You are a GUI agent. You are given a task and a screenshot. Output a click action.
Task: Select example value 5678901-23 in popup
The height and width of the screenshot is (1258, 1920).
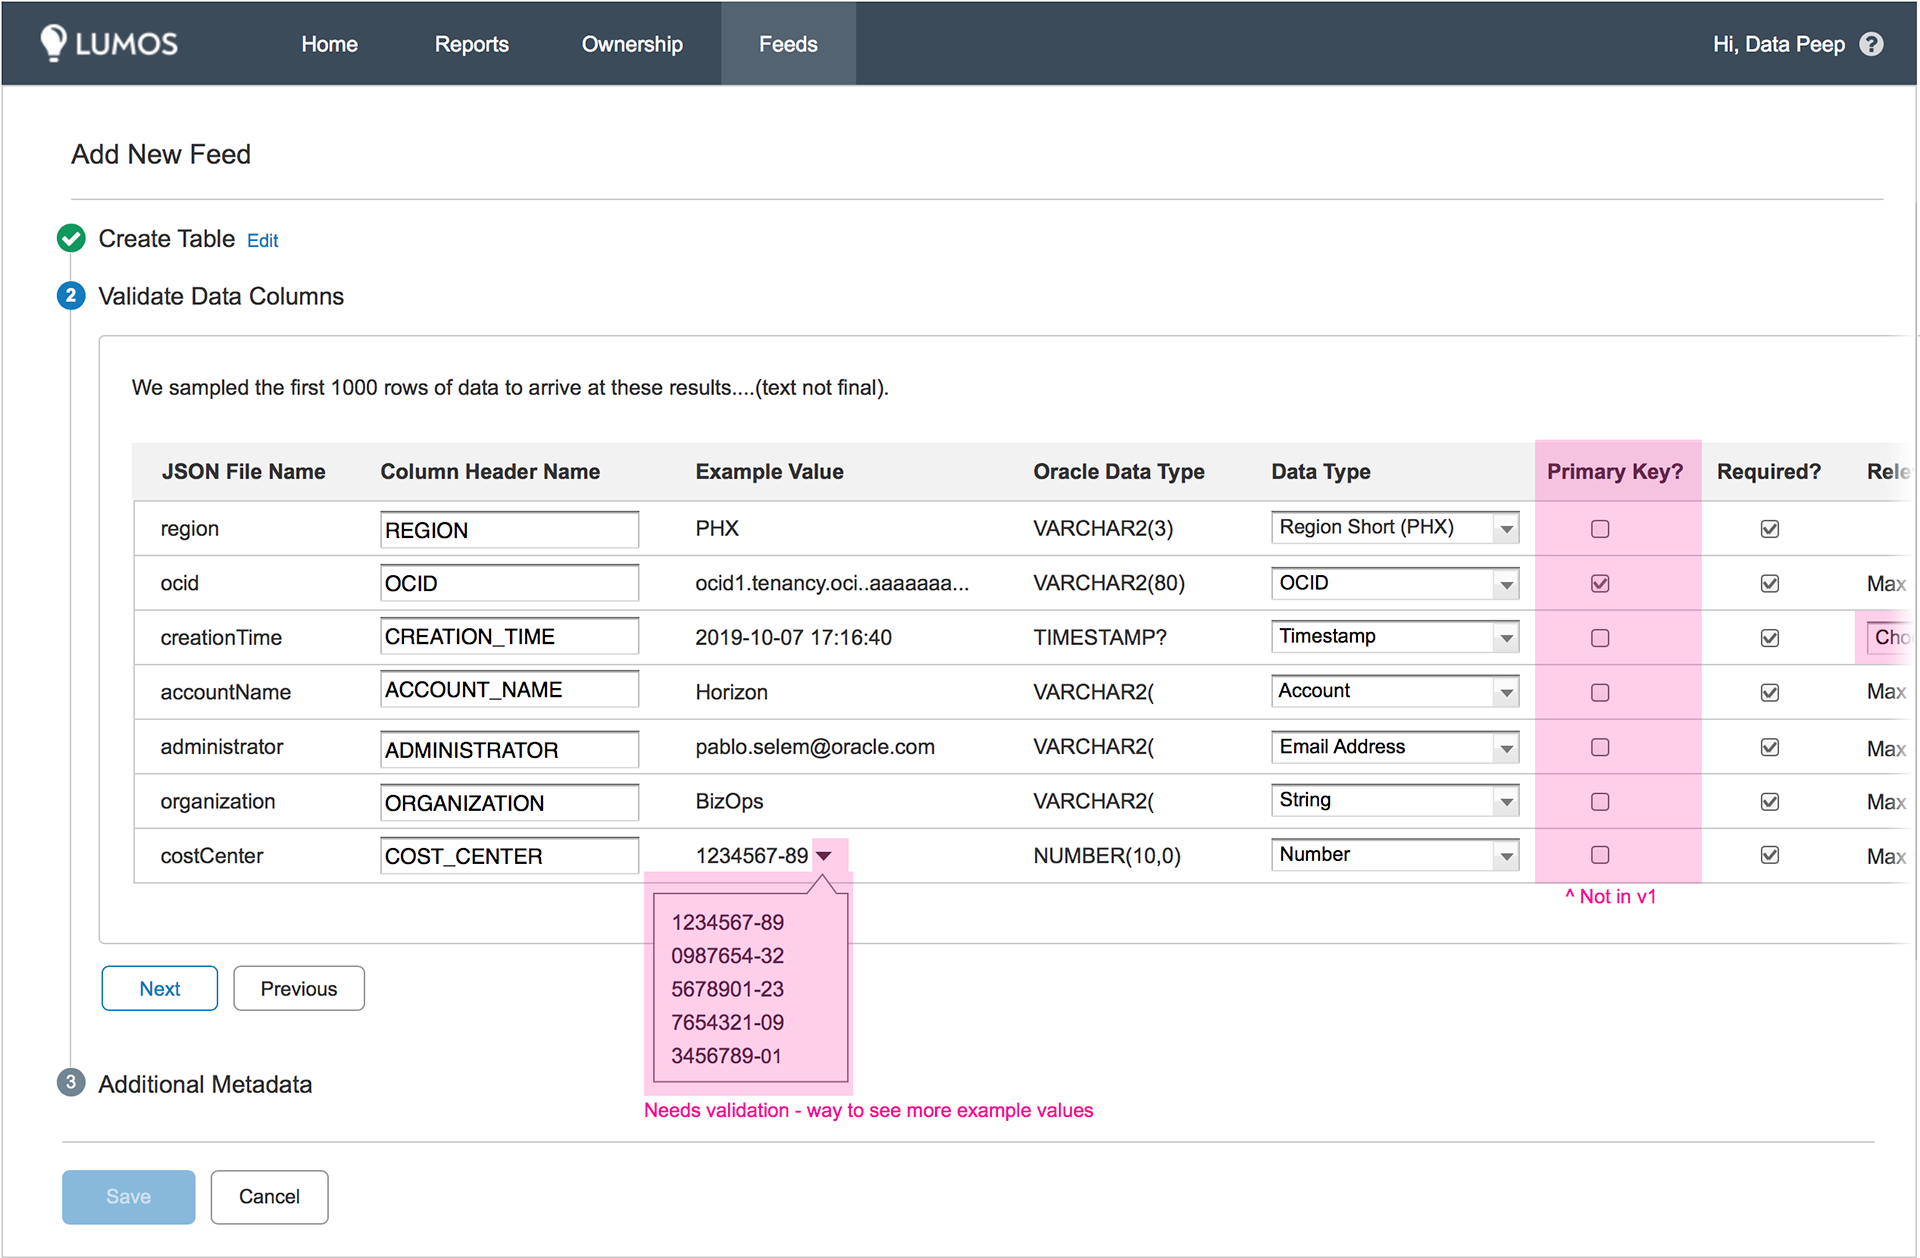click(728, 989)
